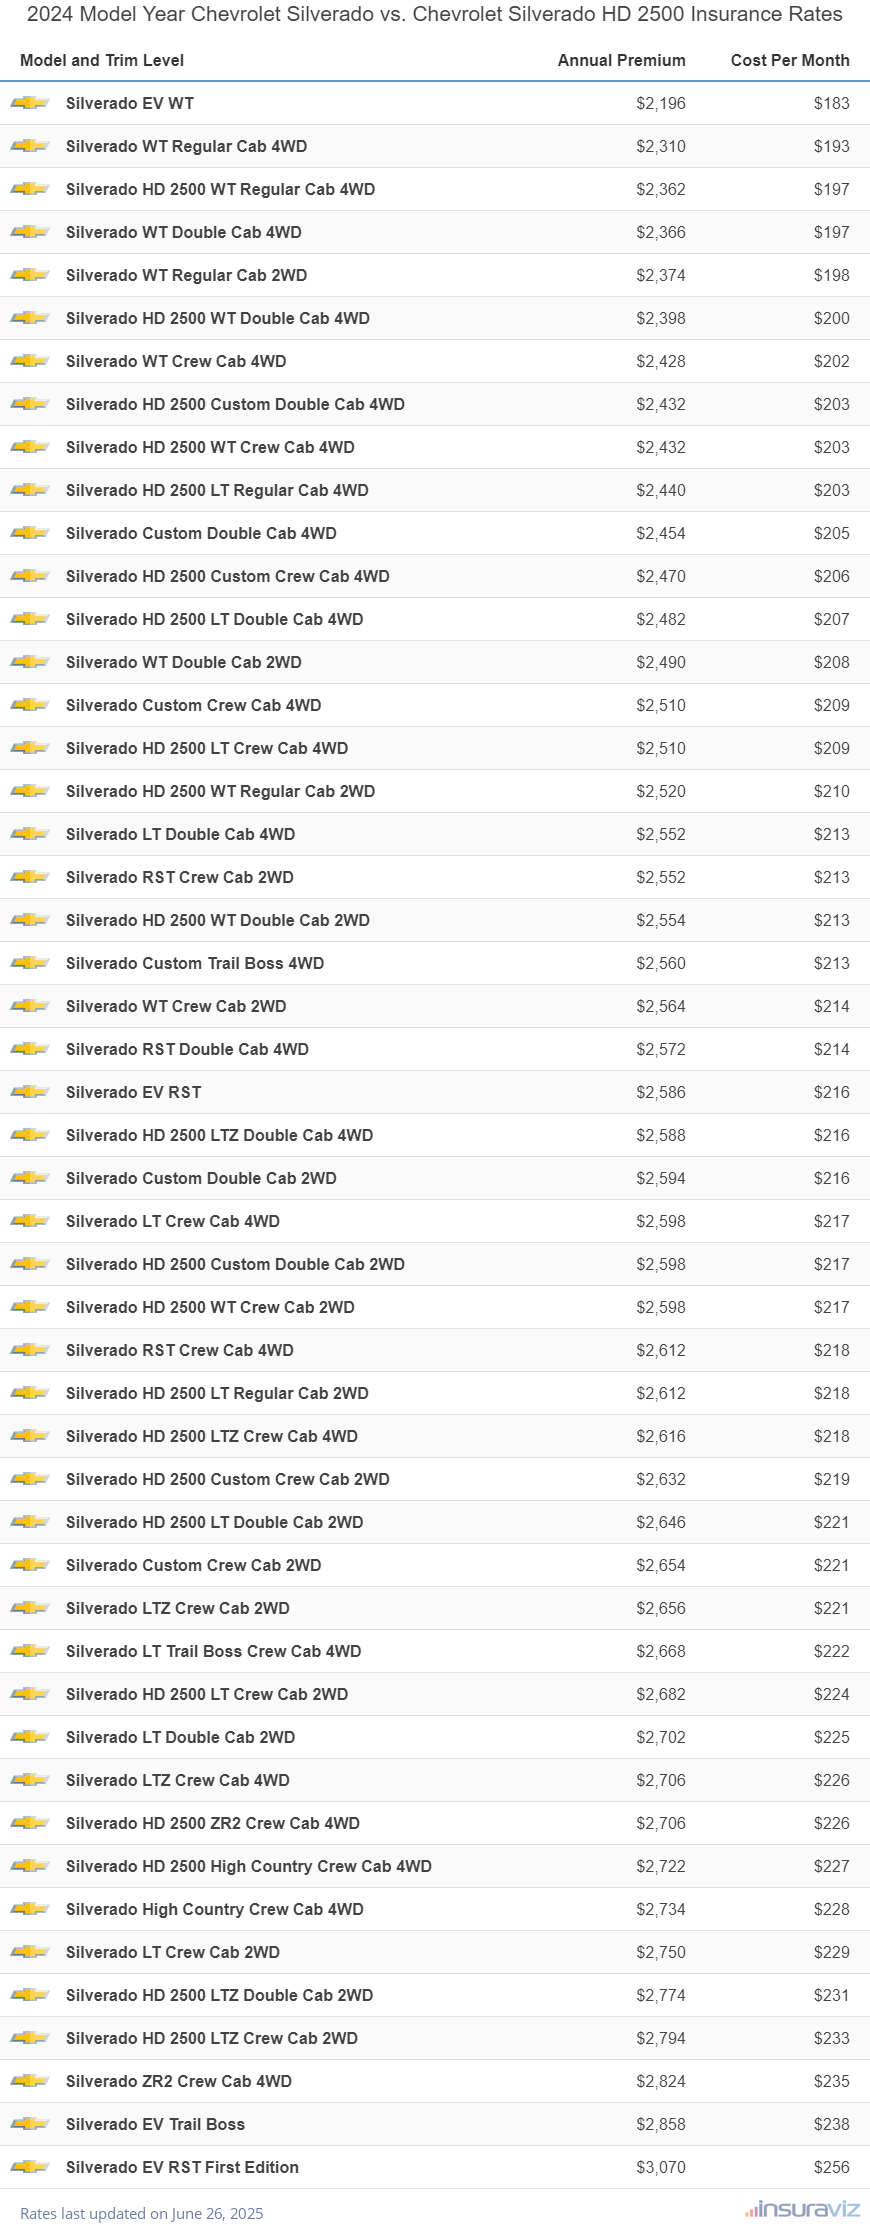Viewport: 870px width, 2229px height.
Task: Select the Silverado HD 2500 LTZ Crew Cab 2WD name
Action: (x=212, y=2038)
